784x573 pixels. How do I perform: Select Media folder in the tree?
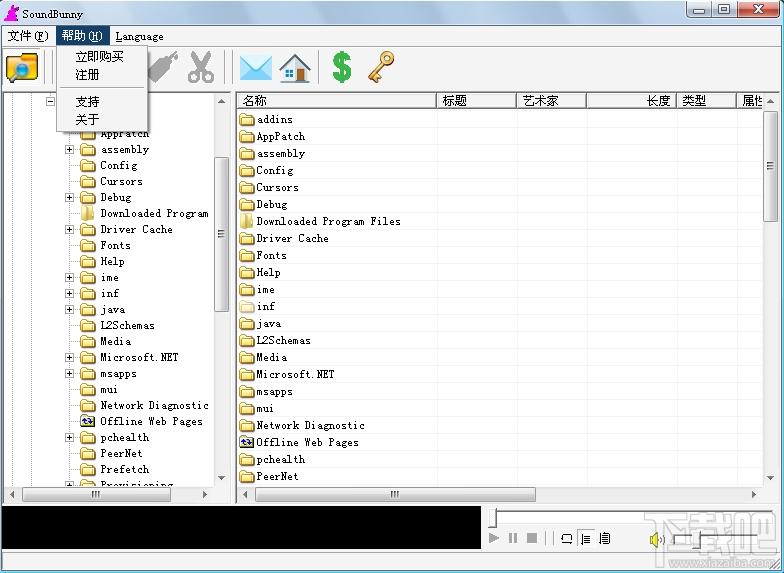(x=116, y=342)
